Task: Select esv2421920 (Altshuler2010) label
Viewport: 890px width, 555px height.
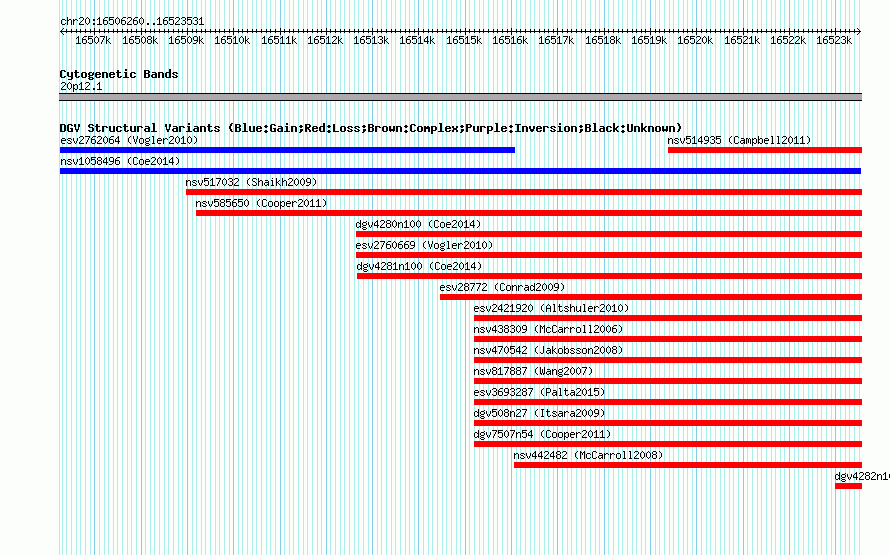Action: (551, 308)
